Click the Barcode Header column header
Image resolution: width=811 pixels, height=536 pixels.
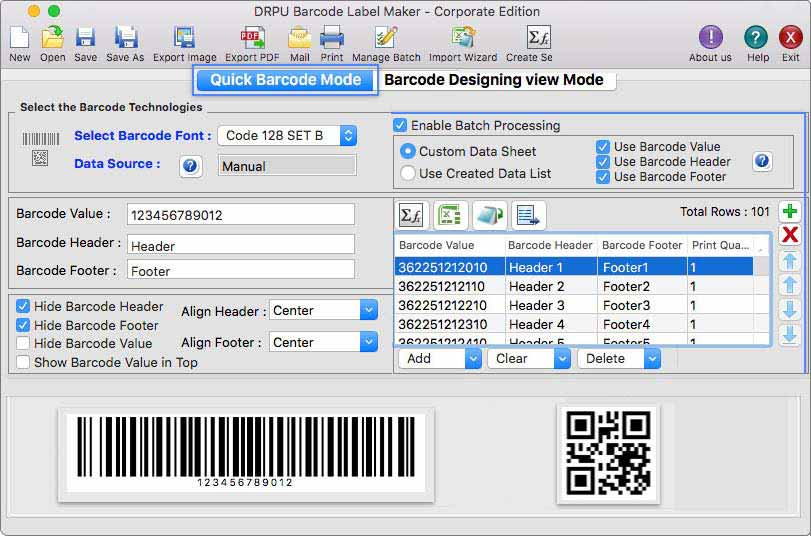tap(550, 245)
